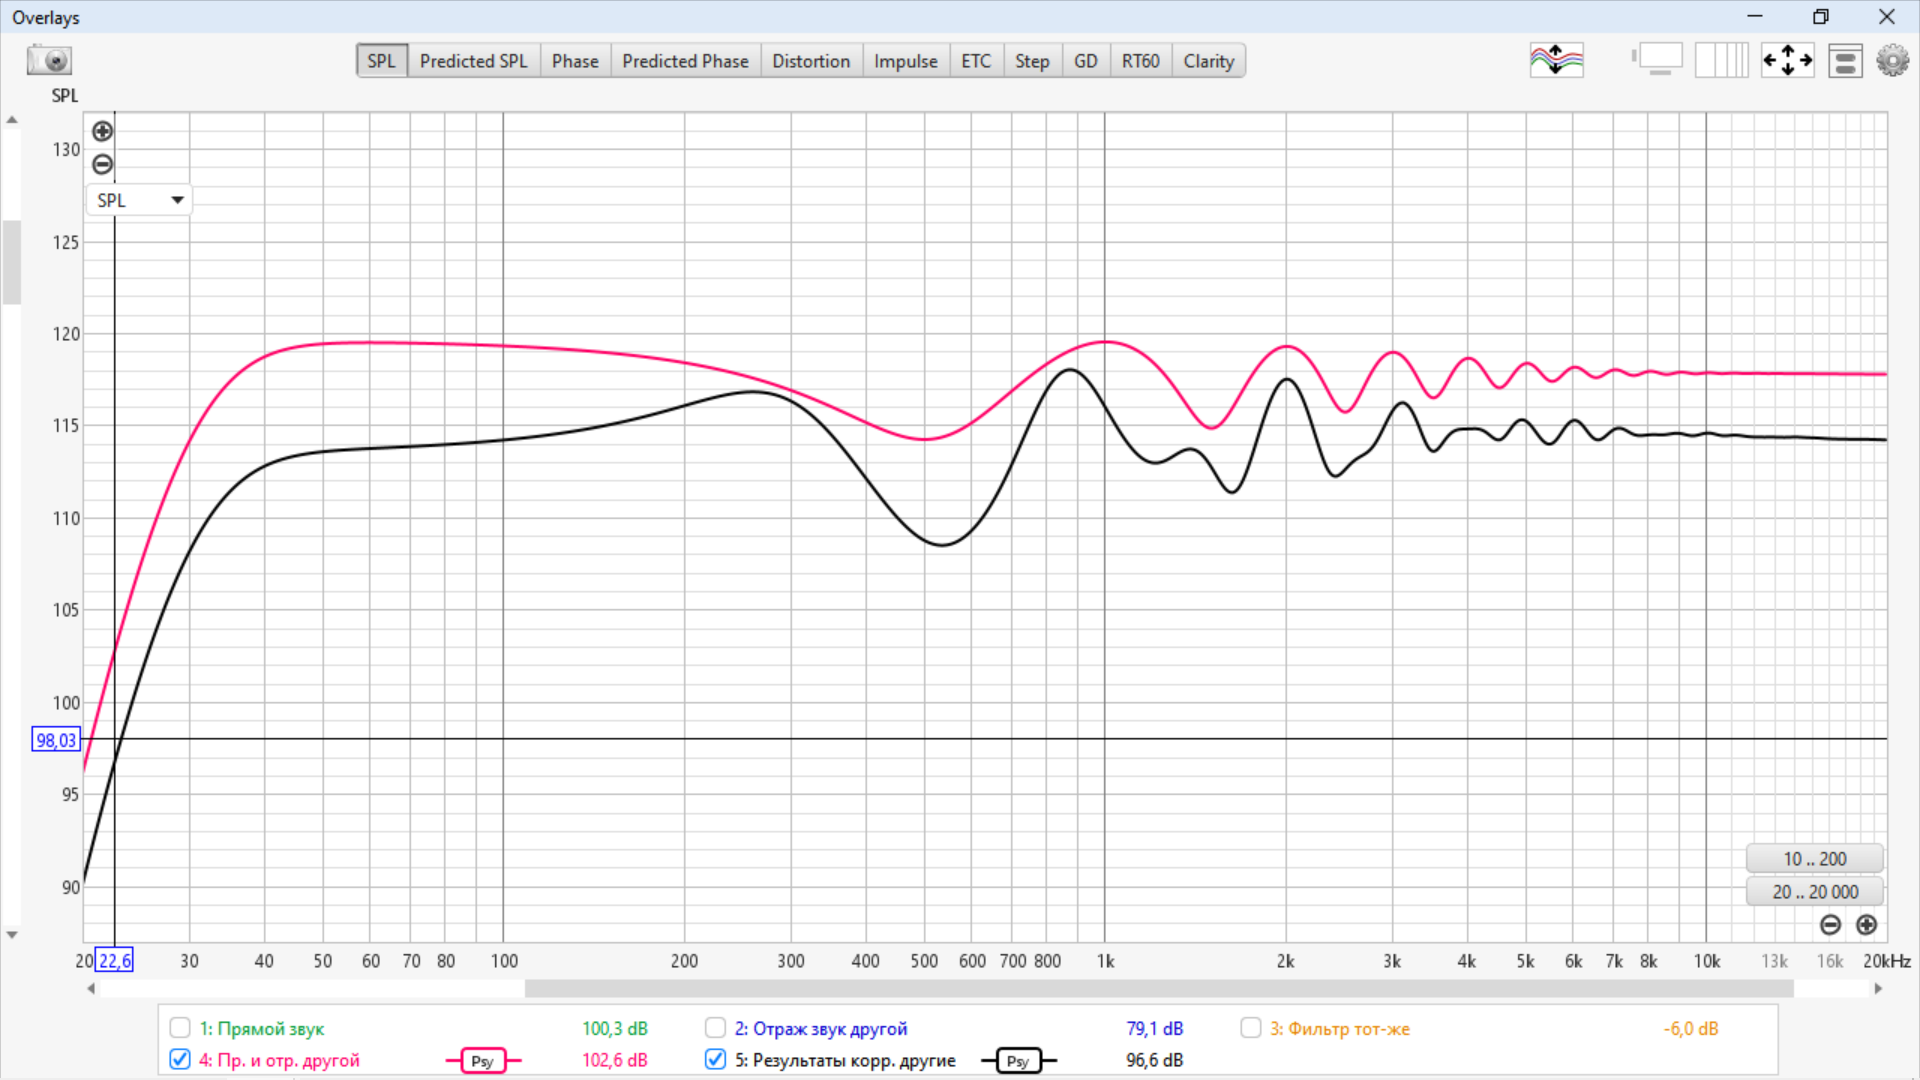Image resolution: width=1920 pixels, height=1080 pixels.
Task: Open graph controls gear icon
Action: (x=1892, y=61)
